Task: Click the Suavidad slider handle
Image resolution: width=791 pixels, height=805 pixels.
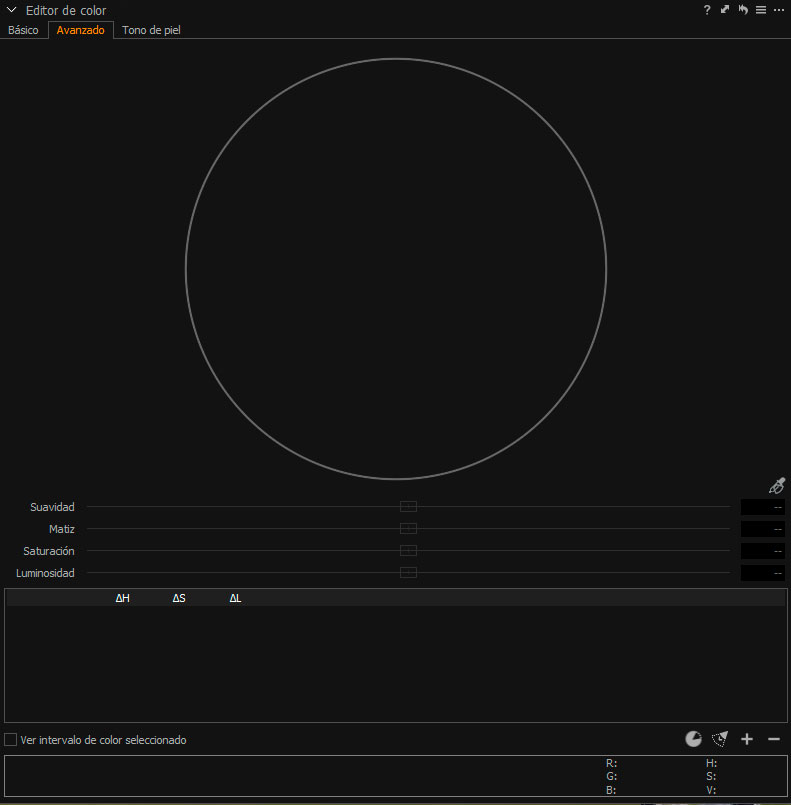Action: click(408, 507)
